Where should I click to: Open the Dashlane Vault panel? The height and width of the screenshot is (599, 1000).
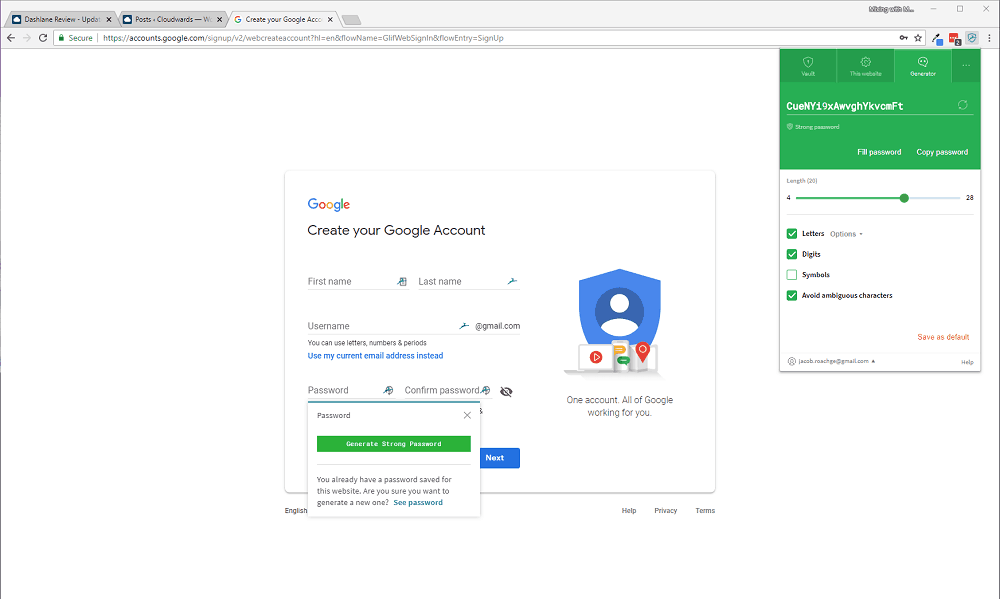pos(808,66)
